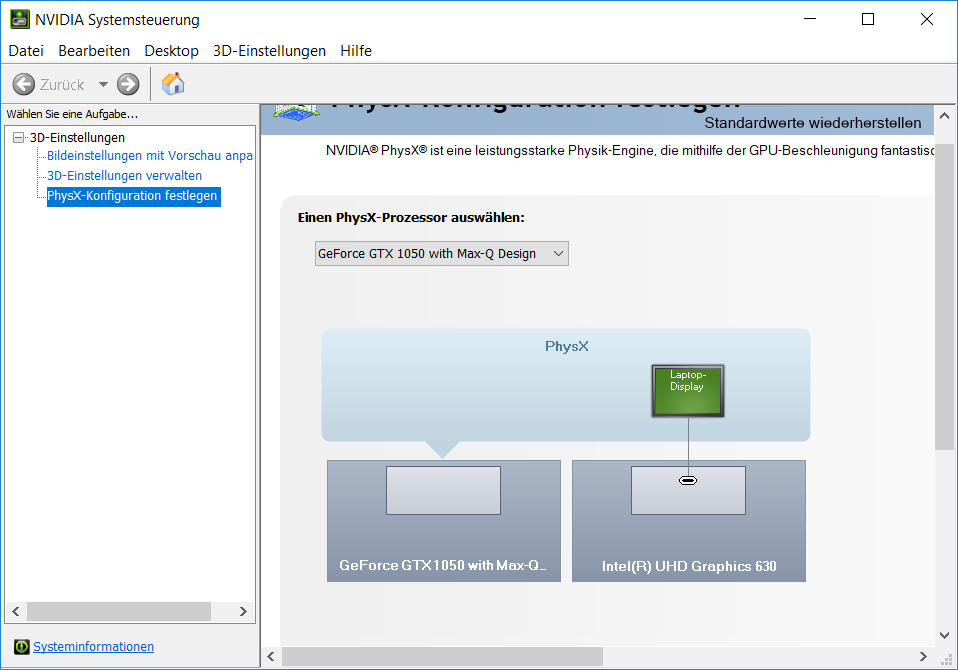Screen dimensions: 958x670
Task: Click the PhysX page header icon
Action: (296, 111)
